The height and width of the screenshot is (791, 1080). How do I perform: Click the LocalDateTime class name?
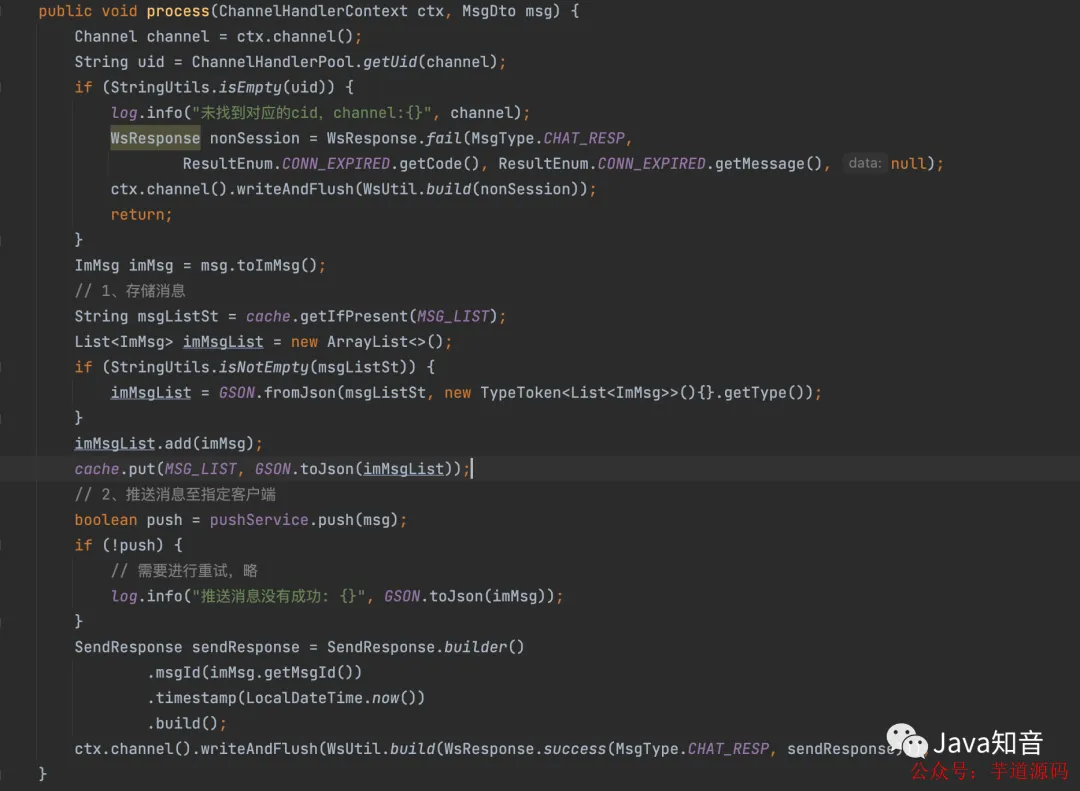304,698
